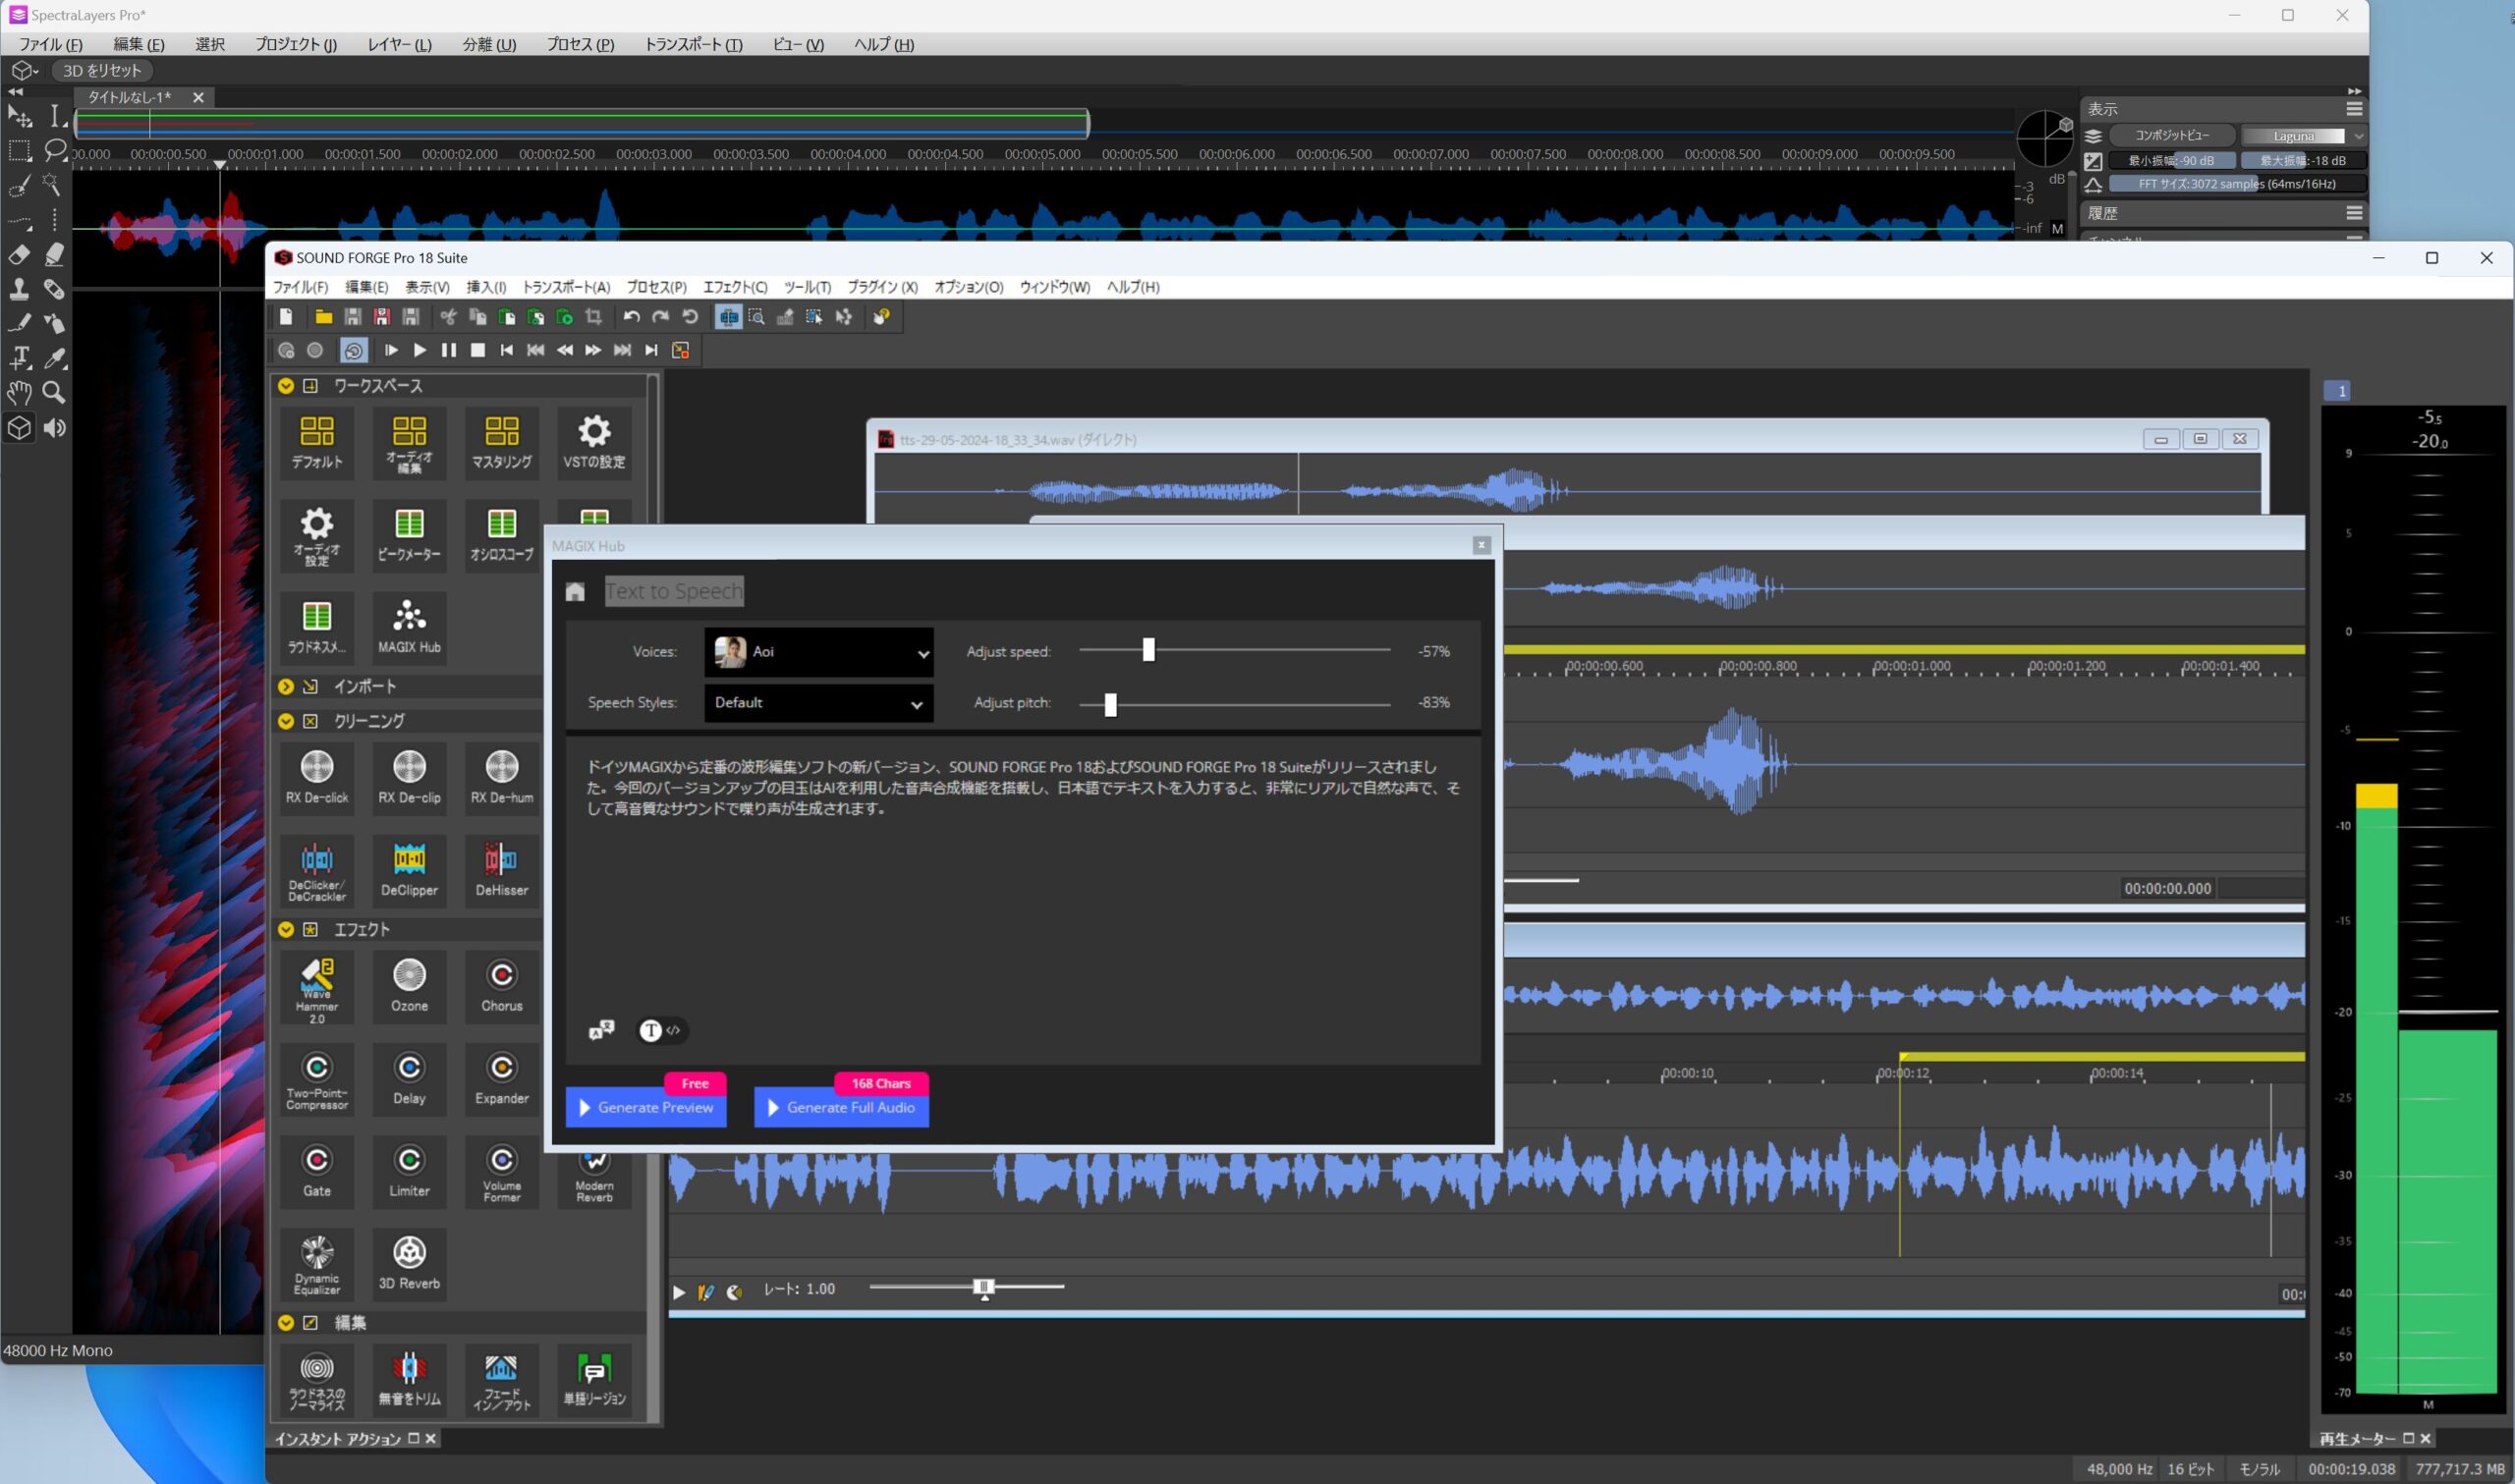Toggle the 3D view cube tool in SpectraLayers

(19, 428)
